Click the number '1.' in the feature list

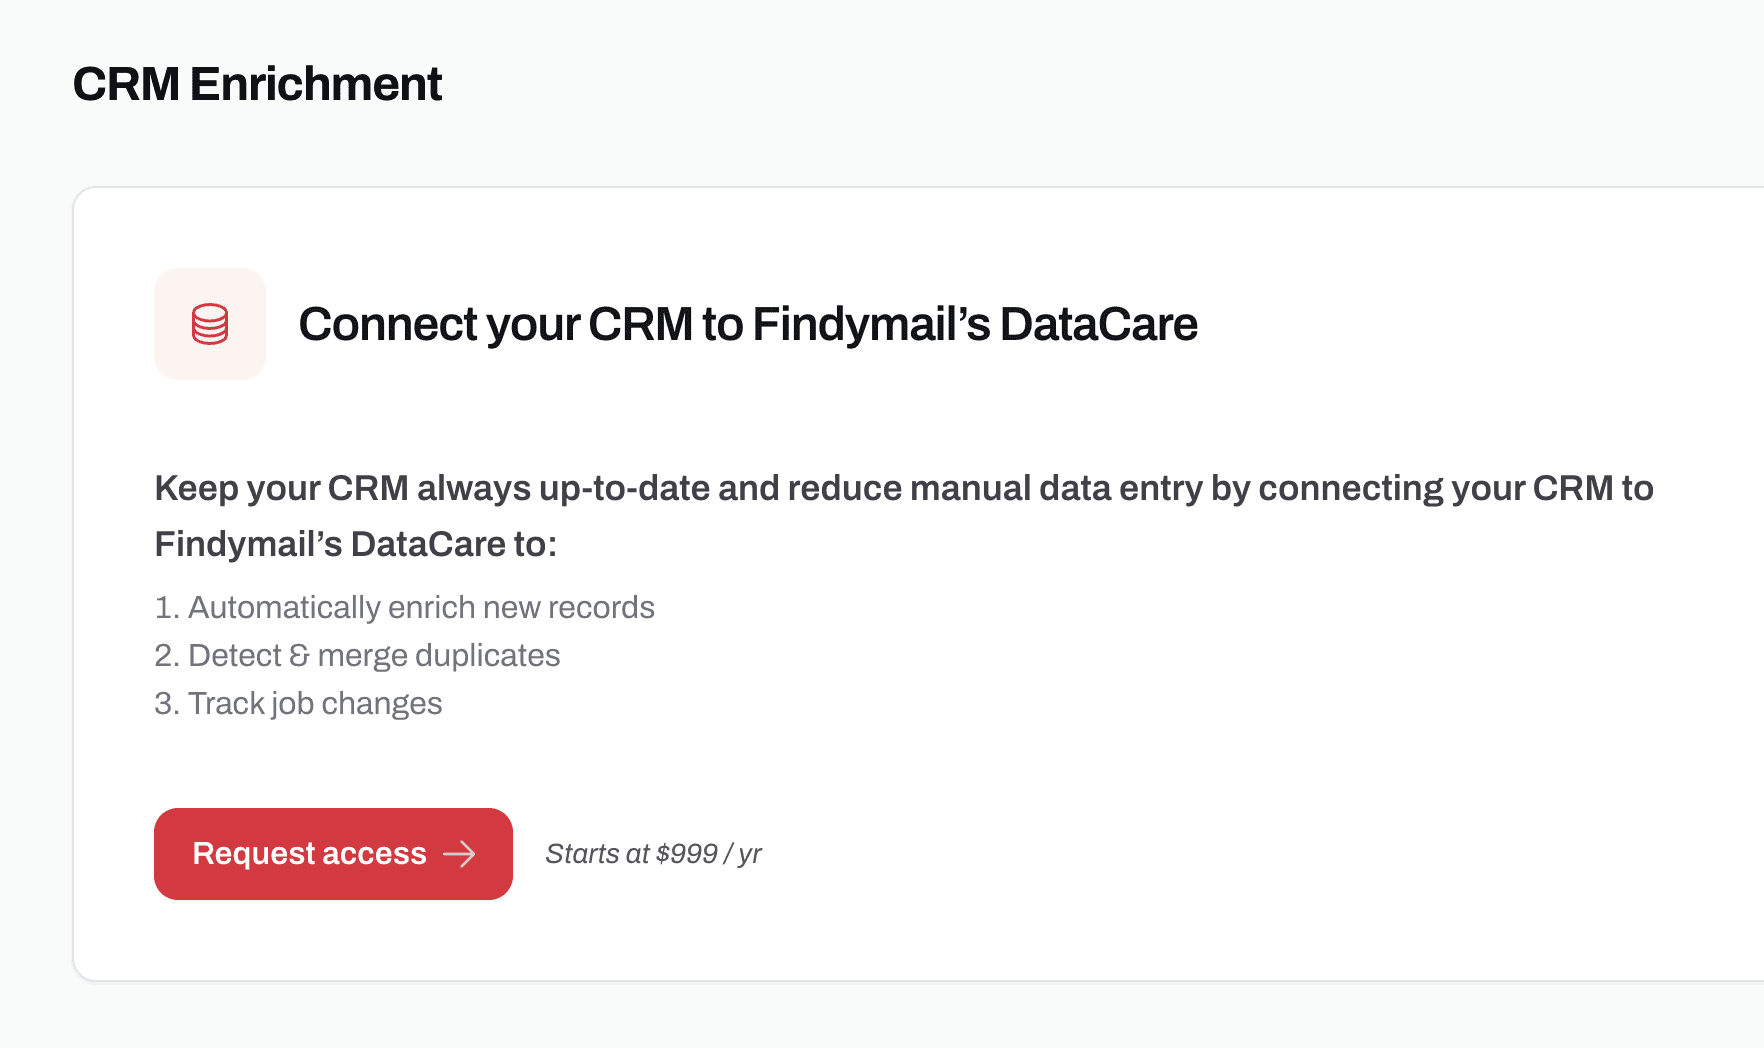(165, 607)
